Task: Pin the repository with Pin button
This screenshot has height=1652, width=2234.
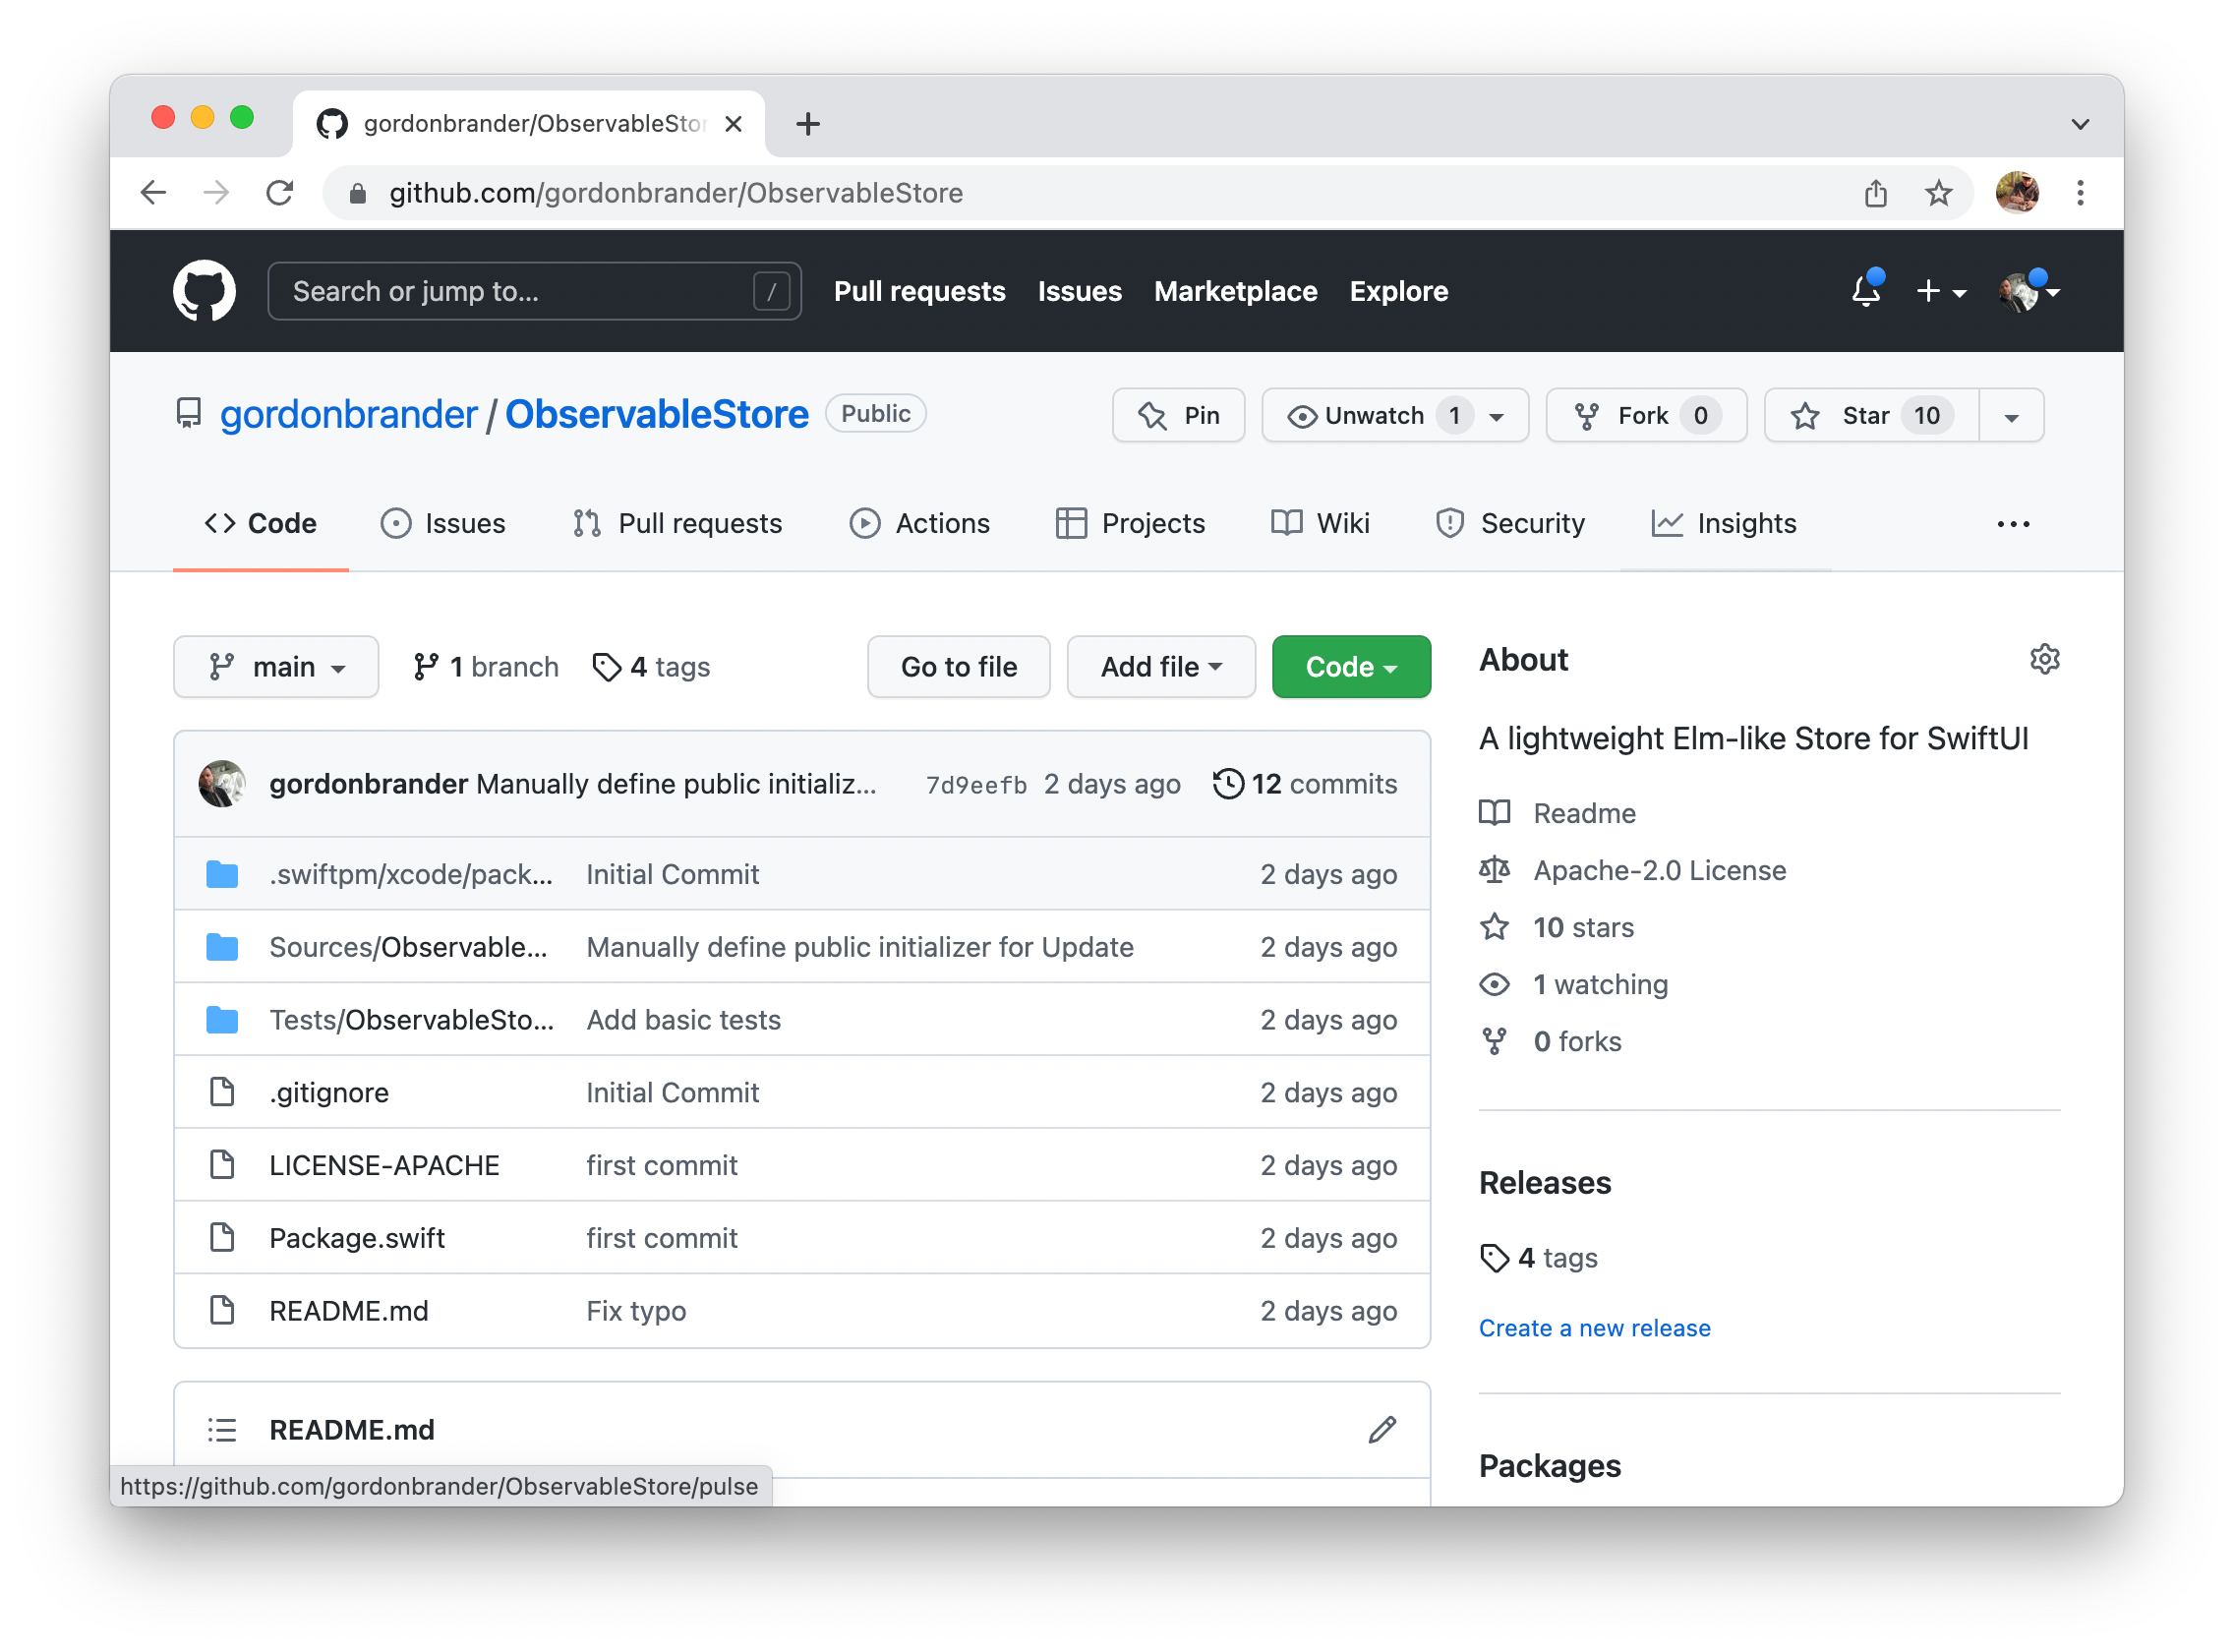Action: 1178,415
